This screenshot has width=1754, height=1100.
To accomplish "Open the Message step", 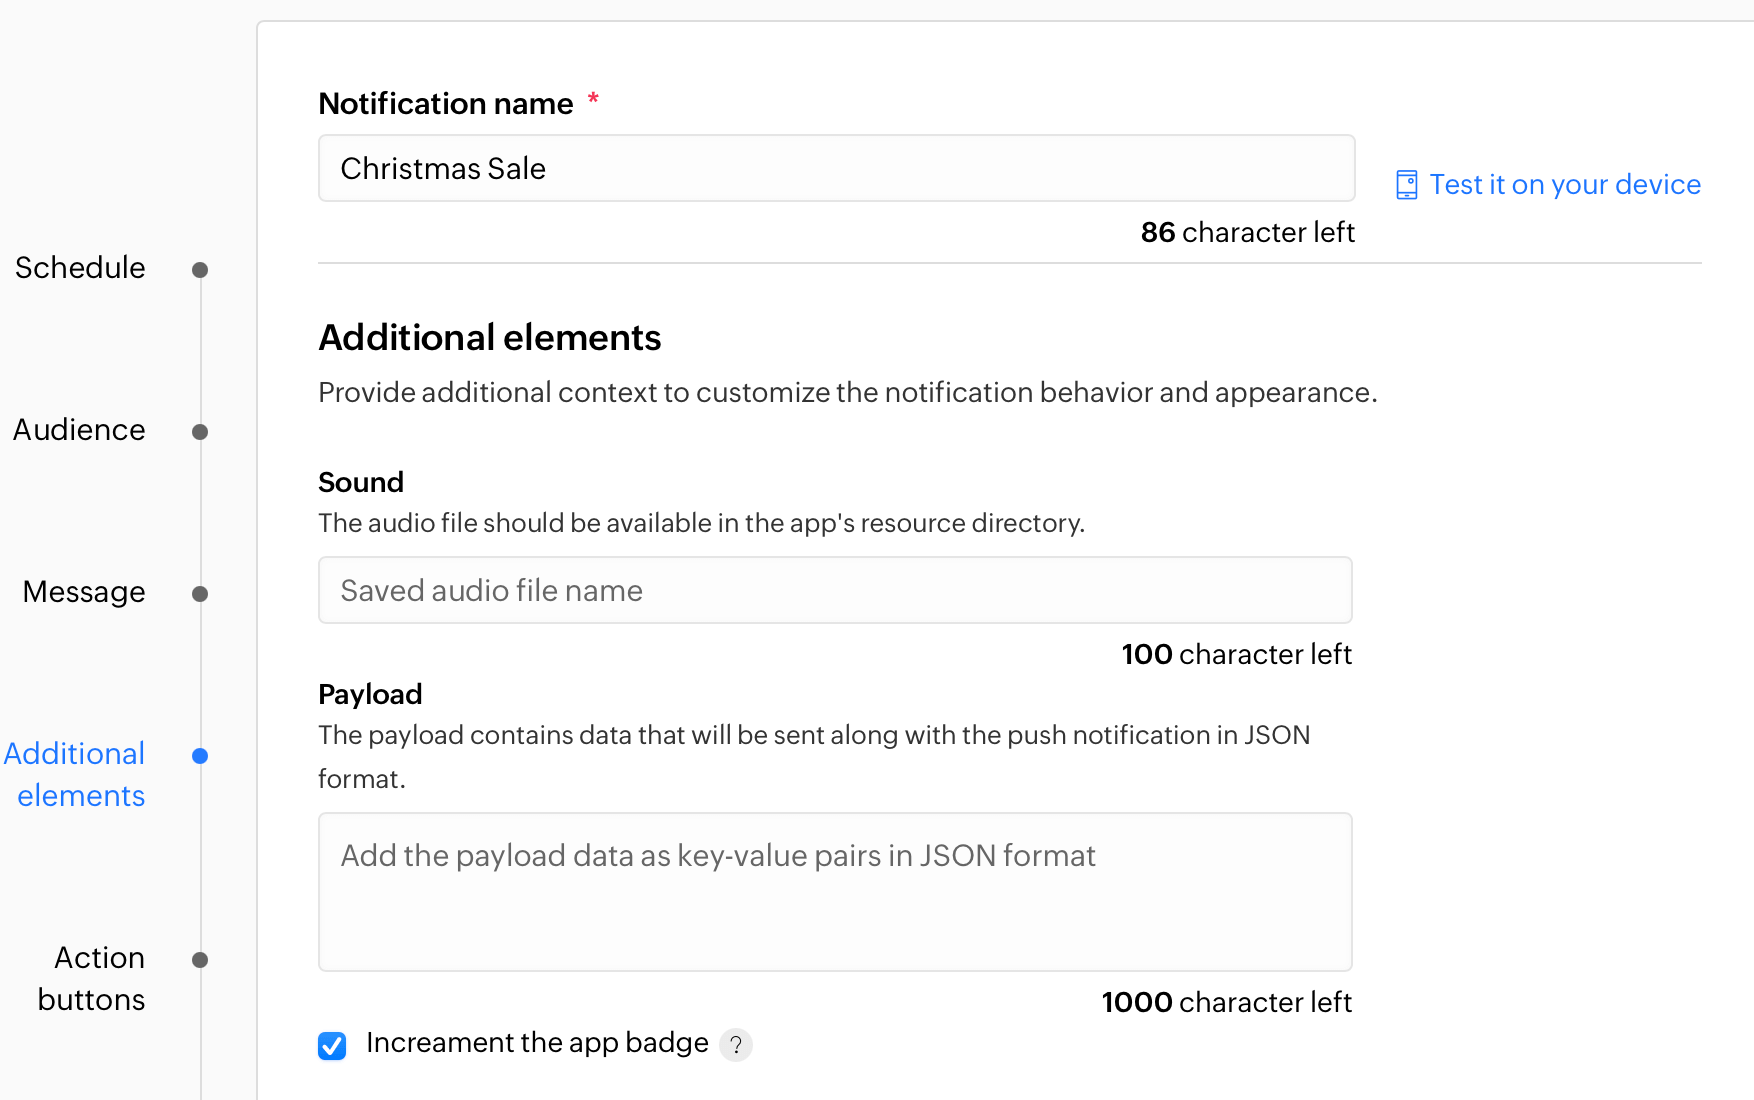I will 84,592.
